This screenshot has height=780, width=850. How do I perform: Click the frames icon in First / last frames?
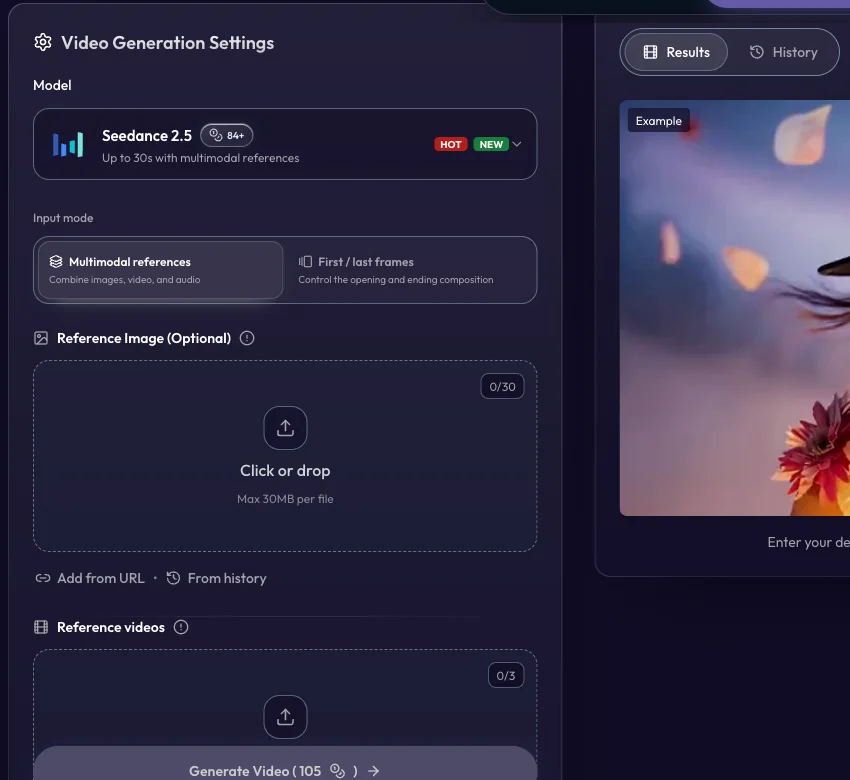pyautogui.click(x=305, y=262)
